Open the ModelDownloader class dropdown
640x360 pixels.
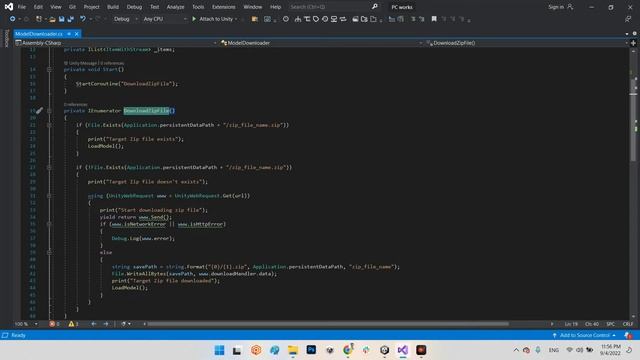pos(321,43)
